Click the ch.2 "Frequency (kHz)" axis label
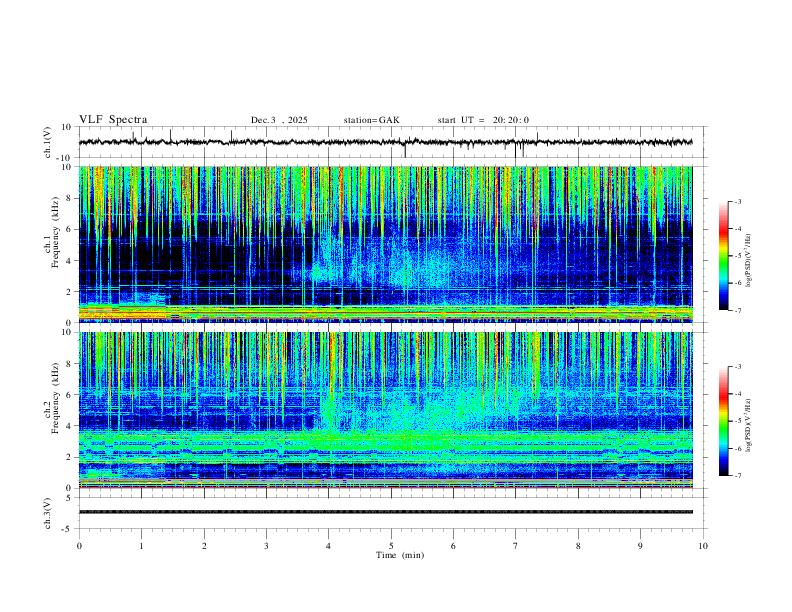Viewport: 792px width, 612px height. click(55, 397)
